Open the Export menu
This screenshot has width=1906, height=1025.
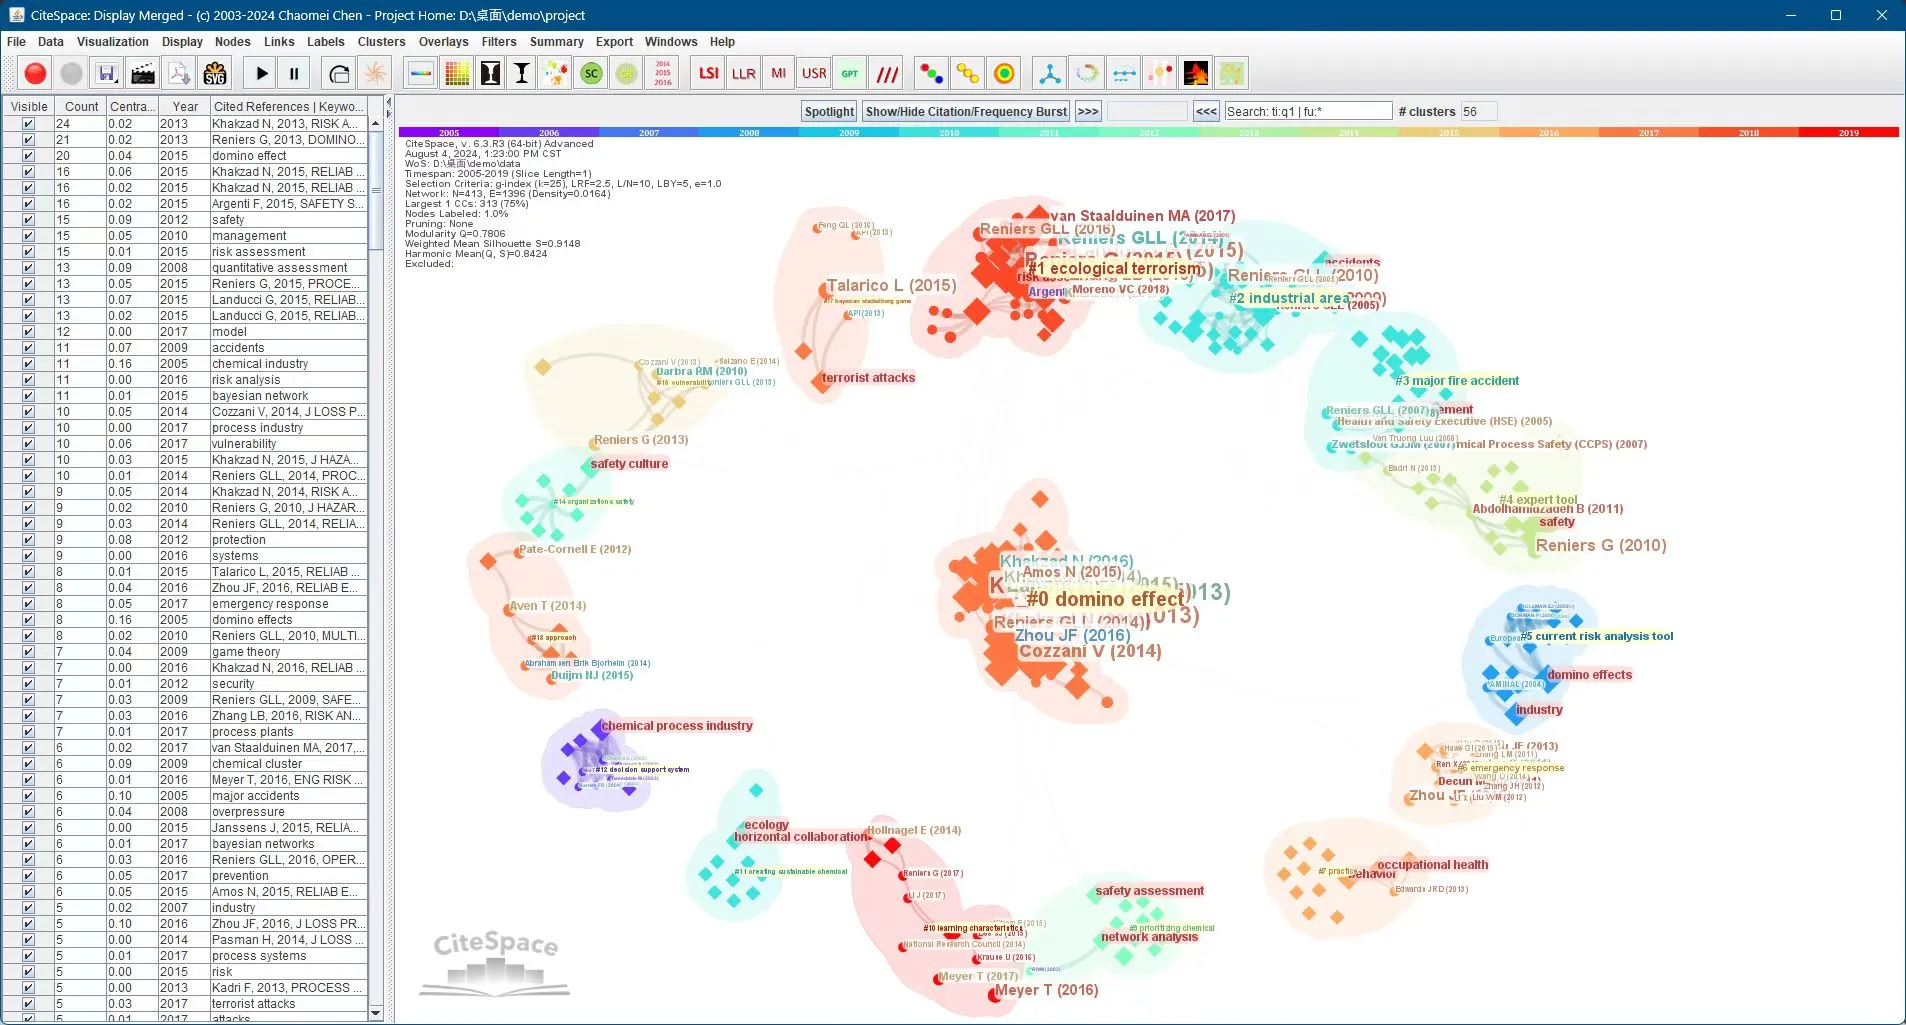[614, 42]
